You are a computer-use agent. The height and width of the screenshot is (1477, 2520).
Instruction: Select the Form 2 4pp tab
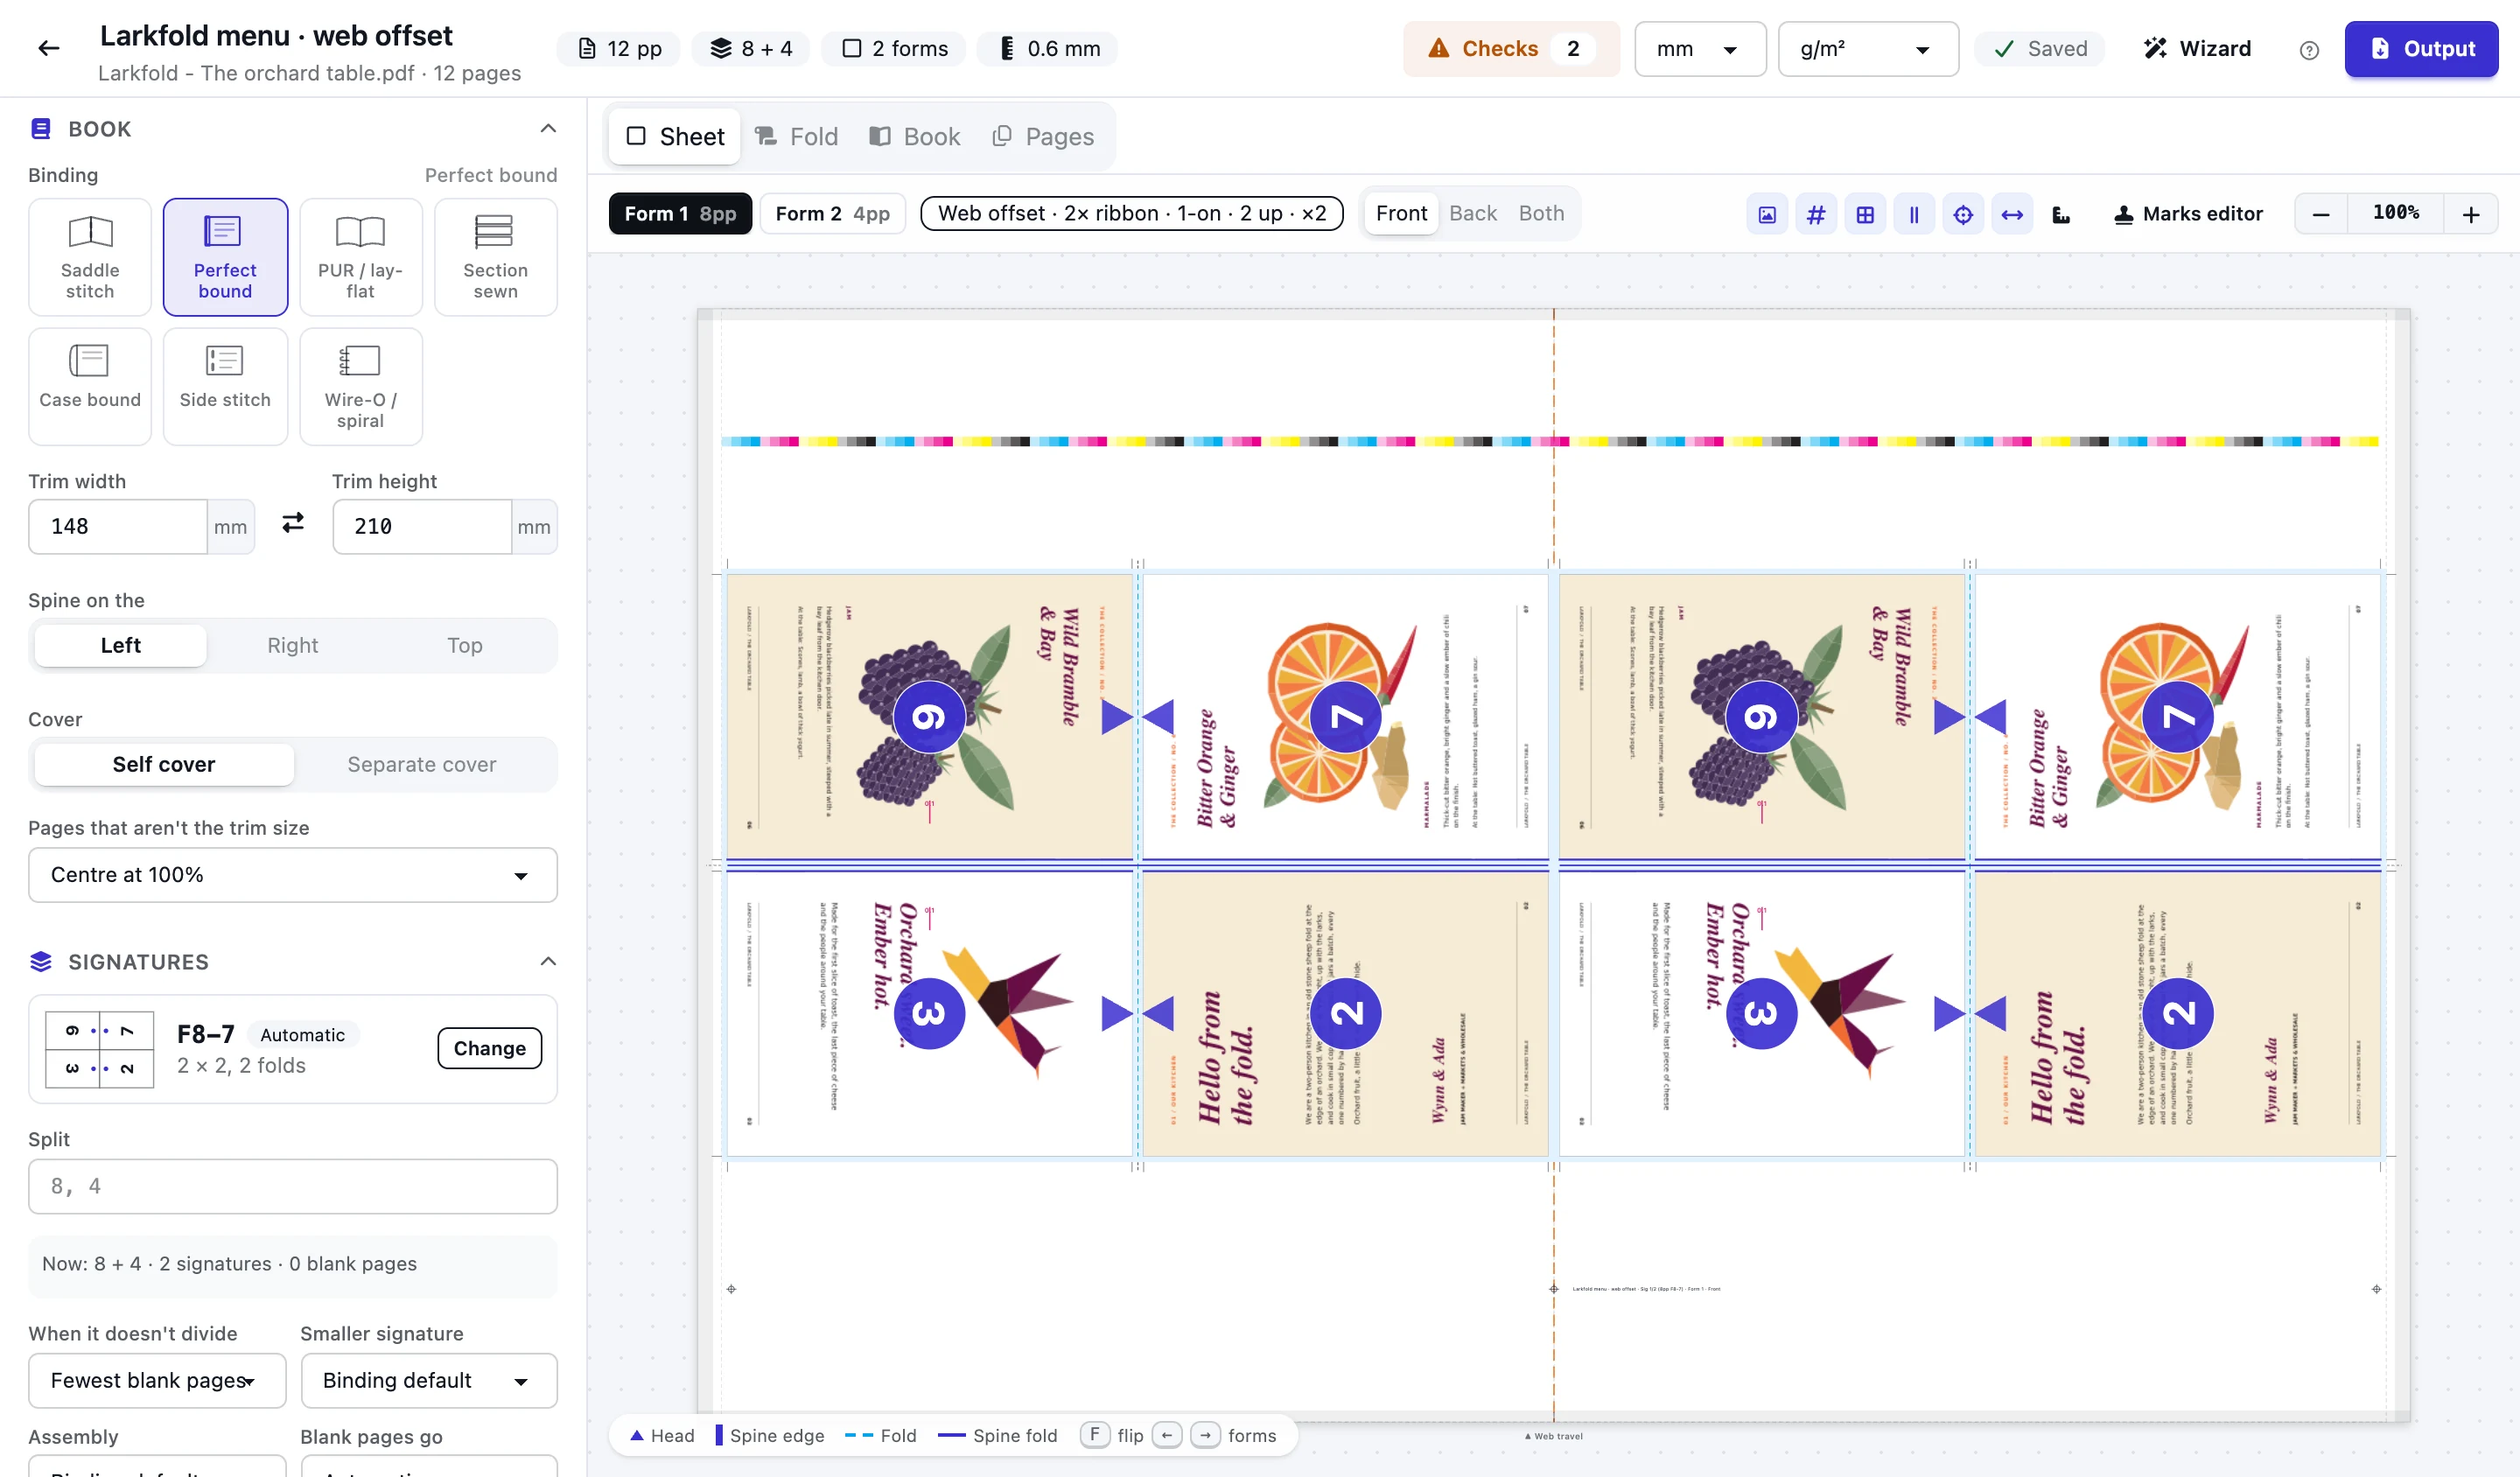pos(832,214)
